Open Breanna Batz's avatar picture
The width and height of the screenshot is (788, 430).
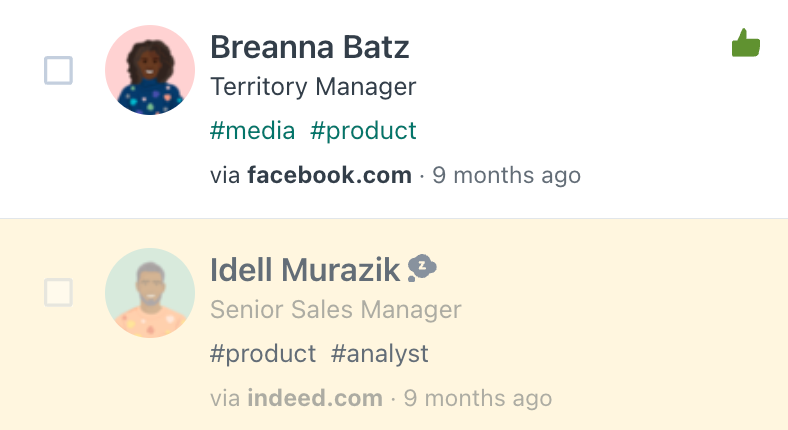click(x=150, y=70)
